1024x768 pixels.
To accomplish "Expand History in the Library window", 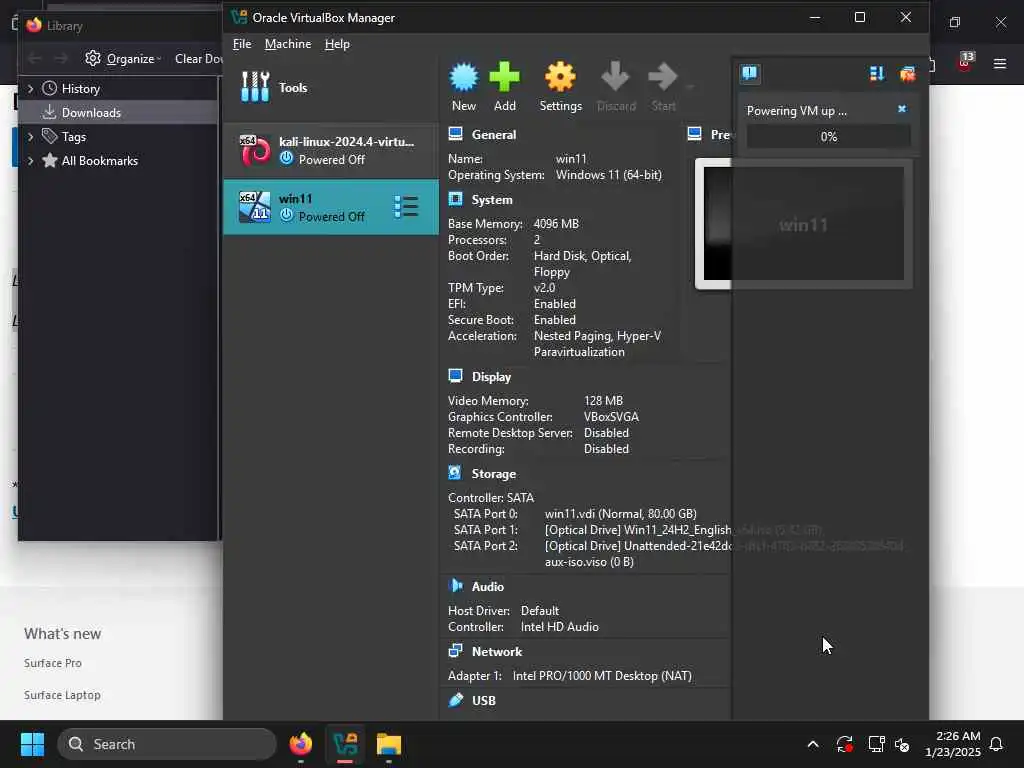I will (x=30, y=88).
